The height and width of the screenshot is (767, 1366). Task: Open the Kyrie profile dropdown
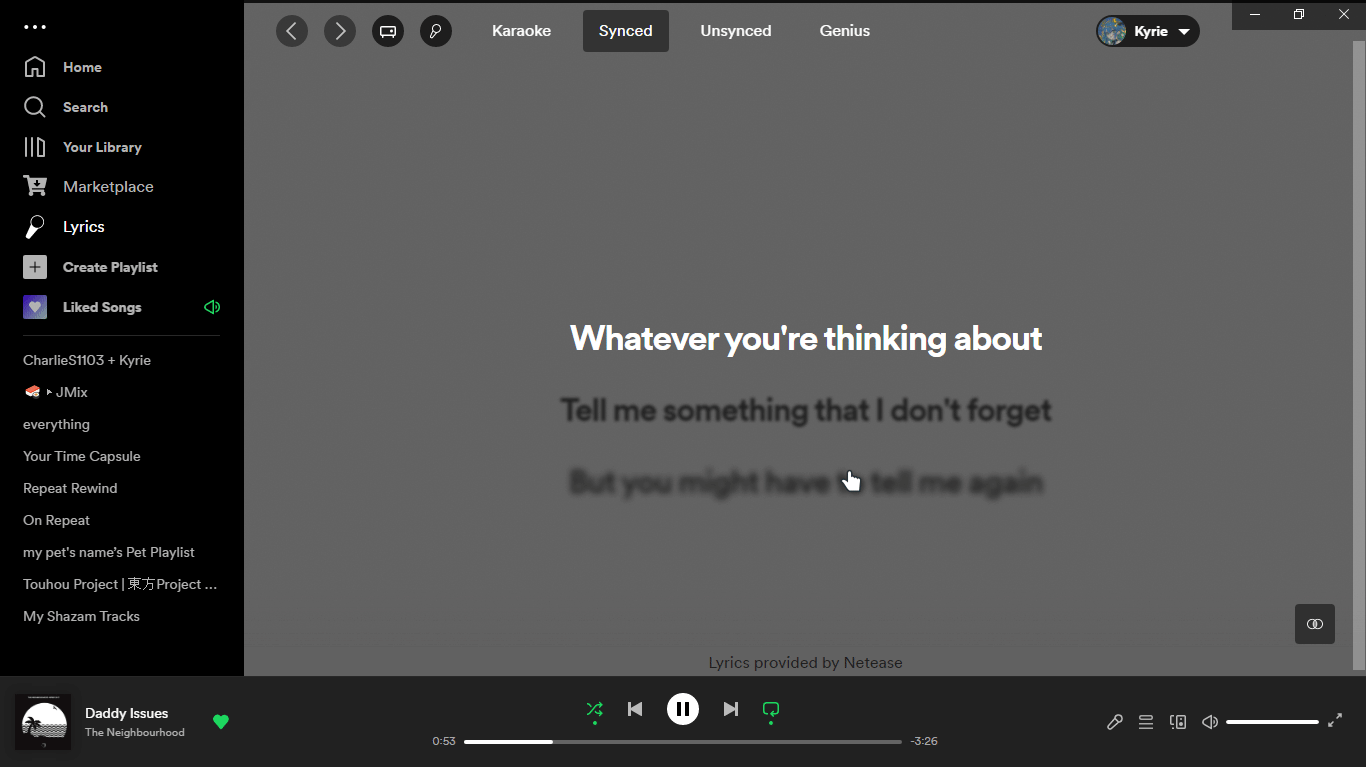(x=1148, y=31)
